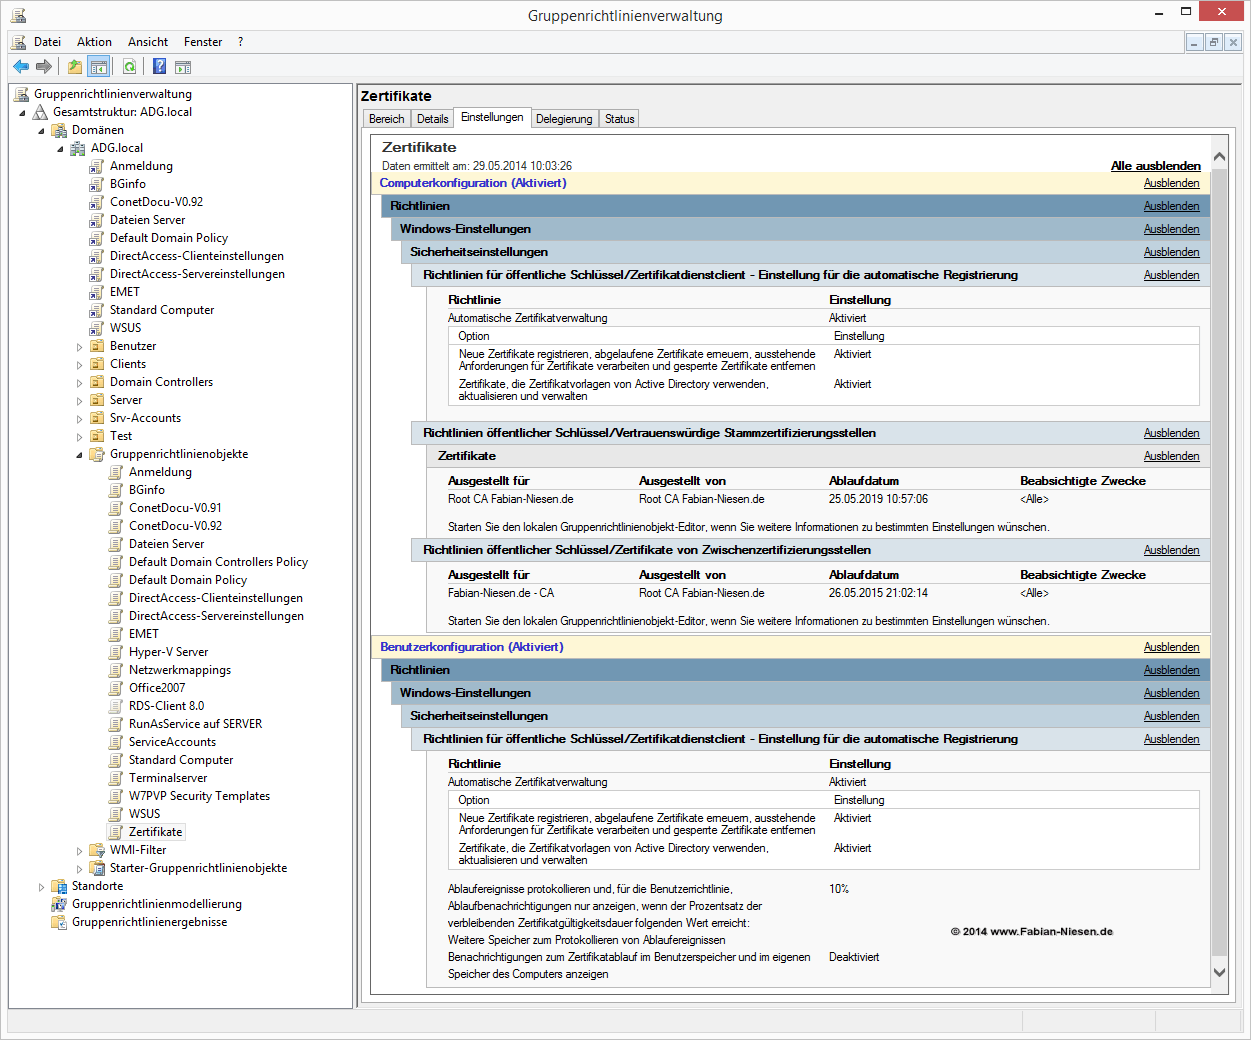Open the Ansicht menu
Image resolution: width=1251 pixels, height=1040 pixels.
(x=148, y=42)
